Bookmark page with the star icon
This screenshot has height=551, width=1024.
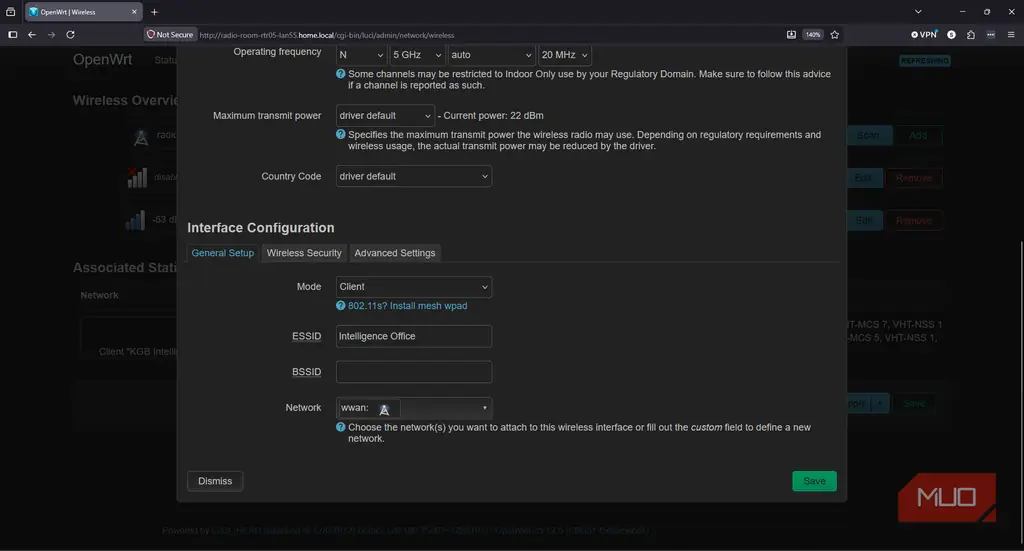tap(835, 35)
